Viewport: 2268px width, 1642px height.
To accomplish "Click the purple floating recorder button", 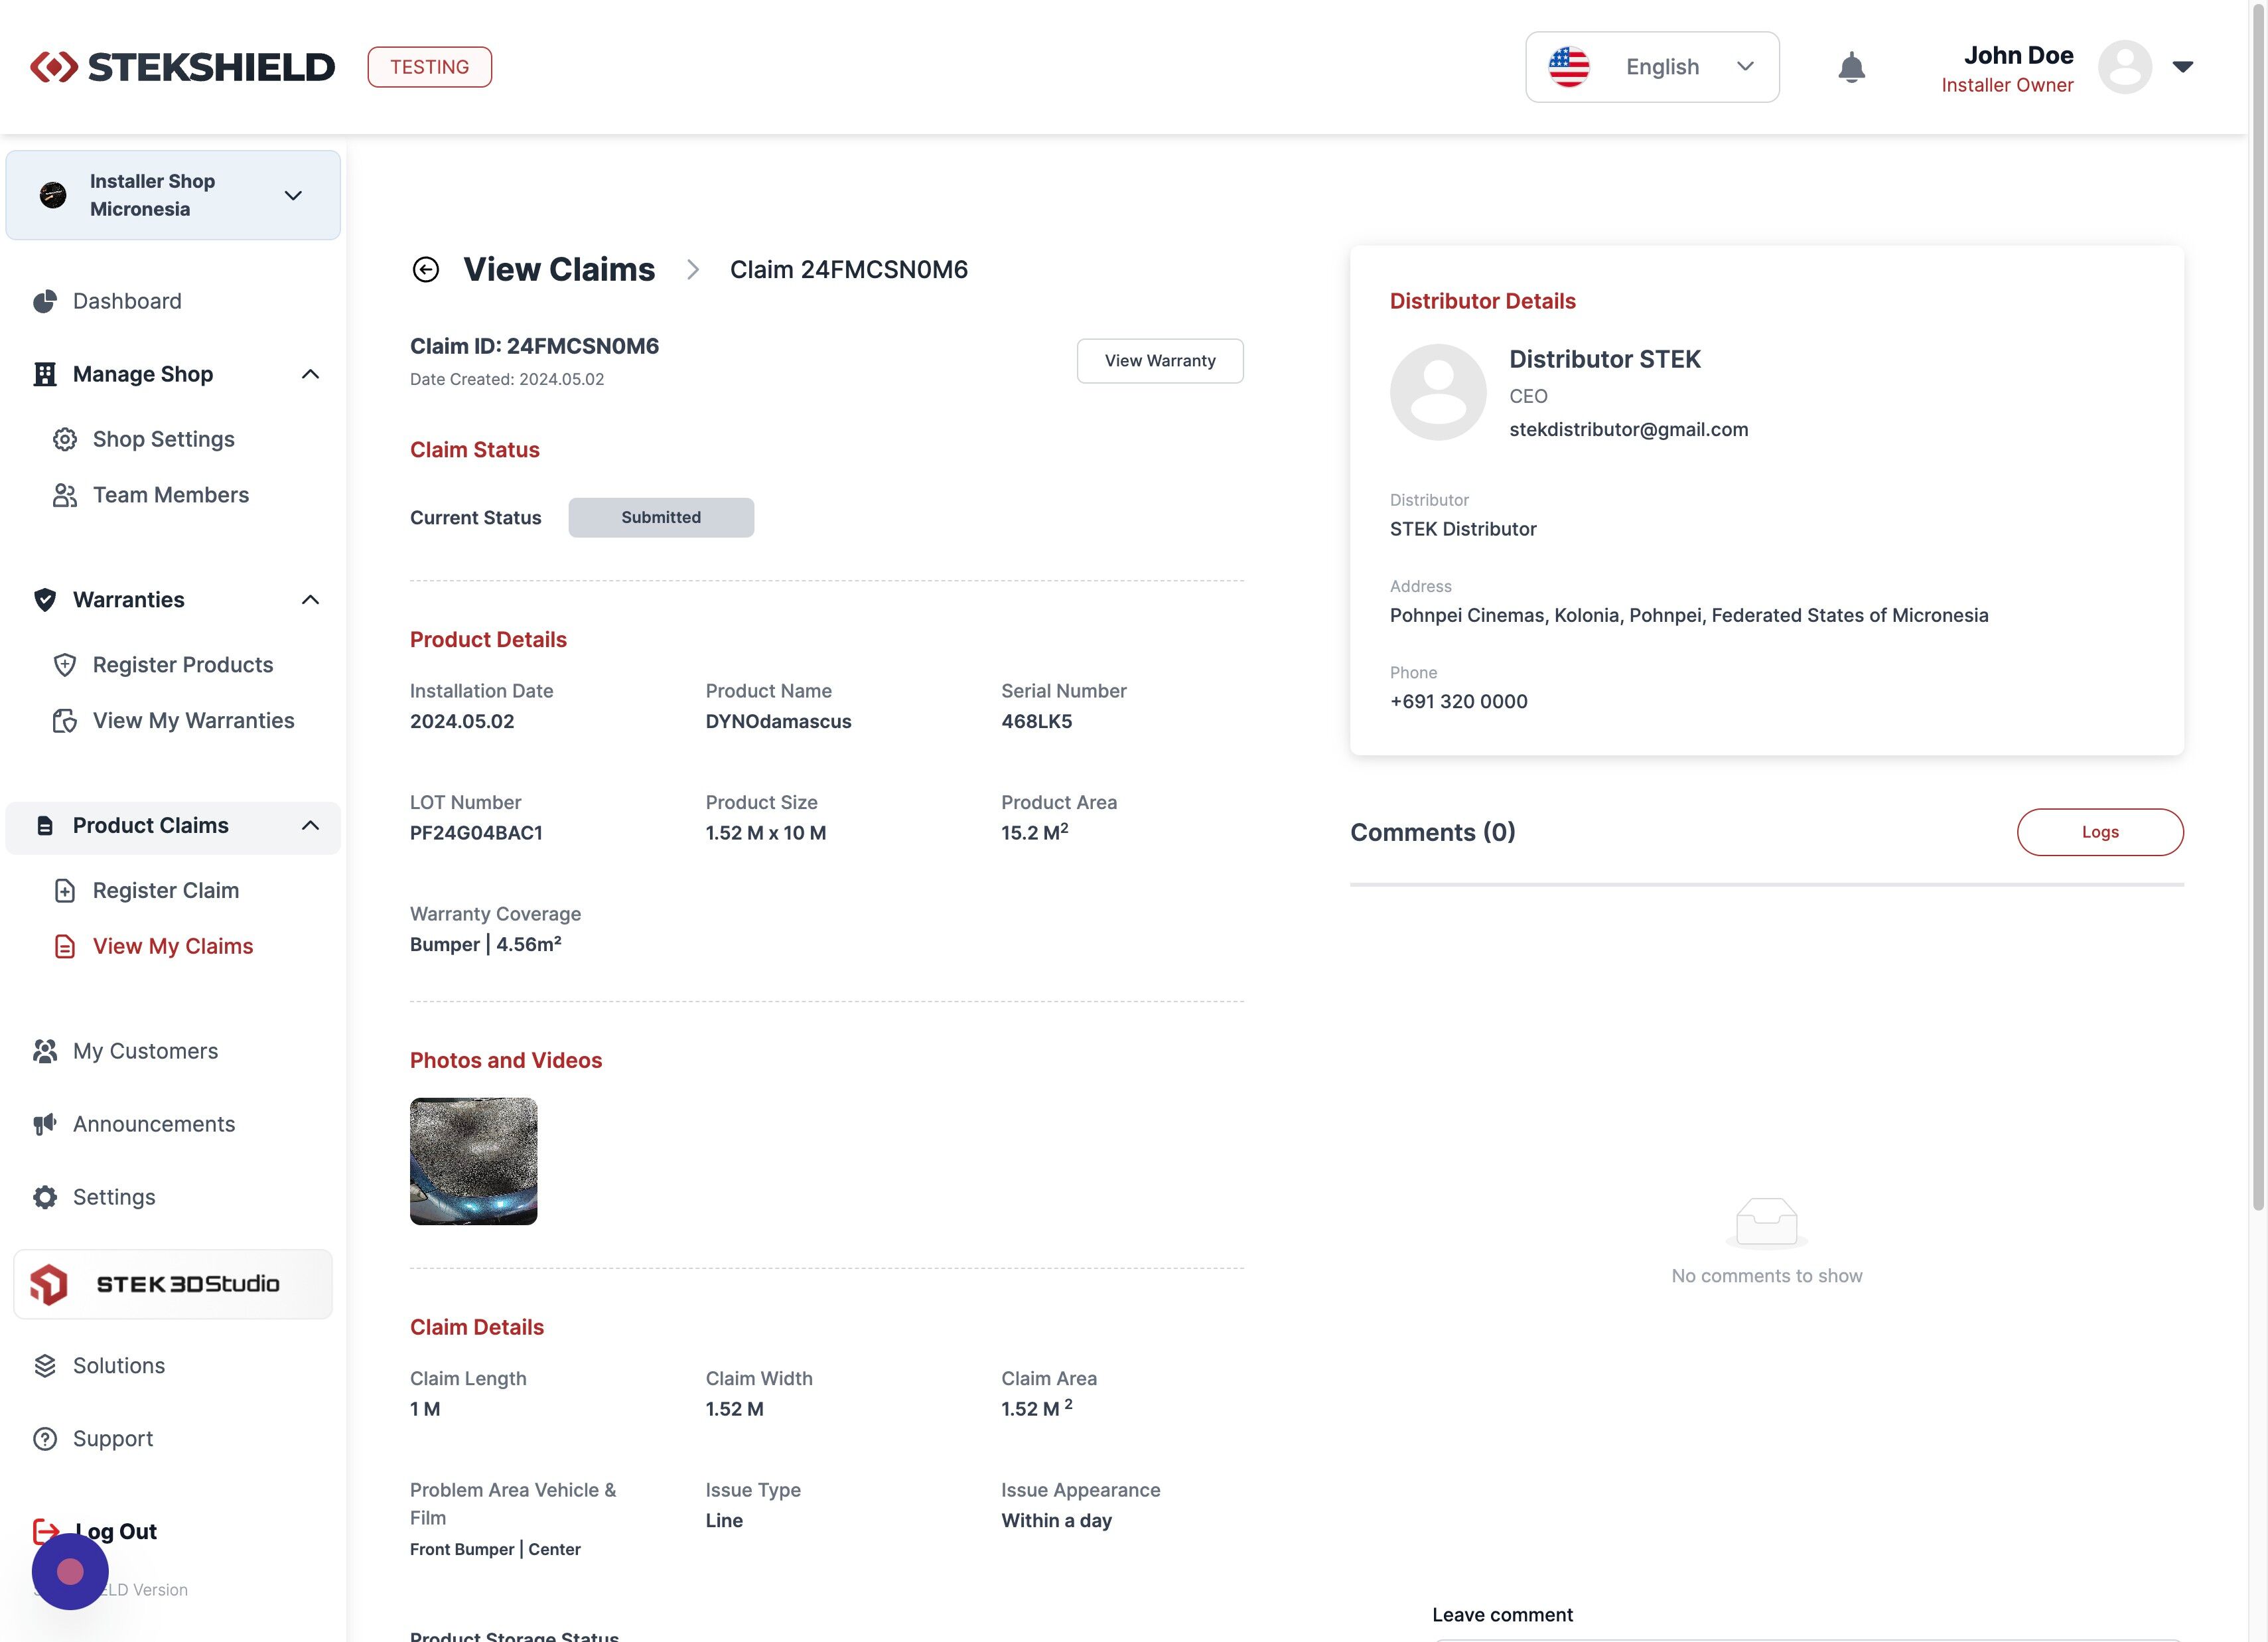I will pos(70,1572).
